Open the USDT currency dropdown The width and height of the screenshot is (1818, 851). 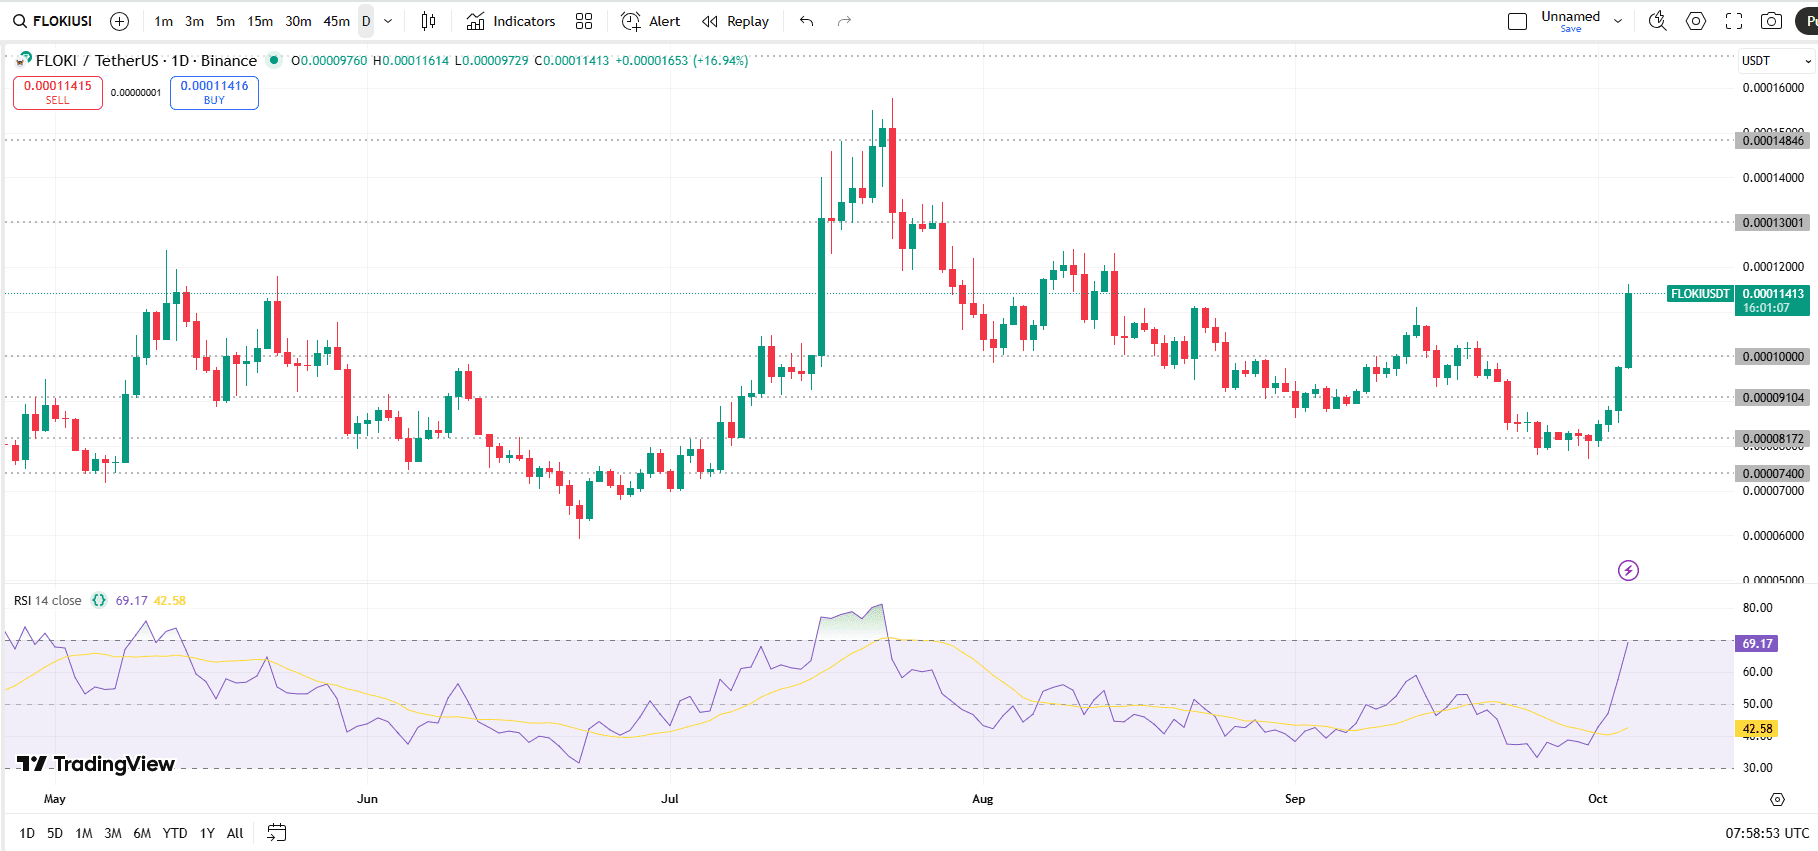[x=1776, y=61]
